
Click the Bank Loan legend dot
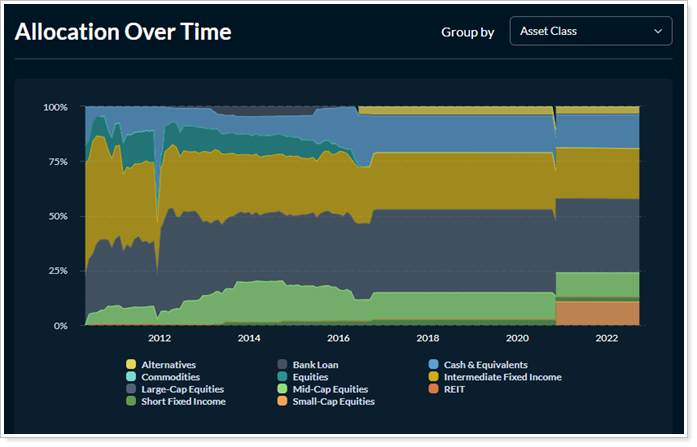[x=282, y=365]
